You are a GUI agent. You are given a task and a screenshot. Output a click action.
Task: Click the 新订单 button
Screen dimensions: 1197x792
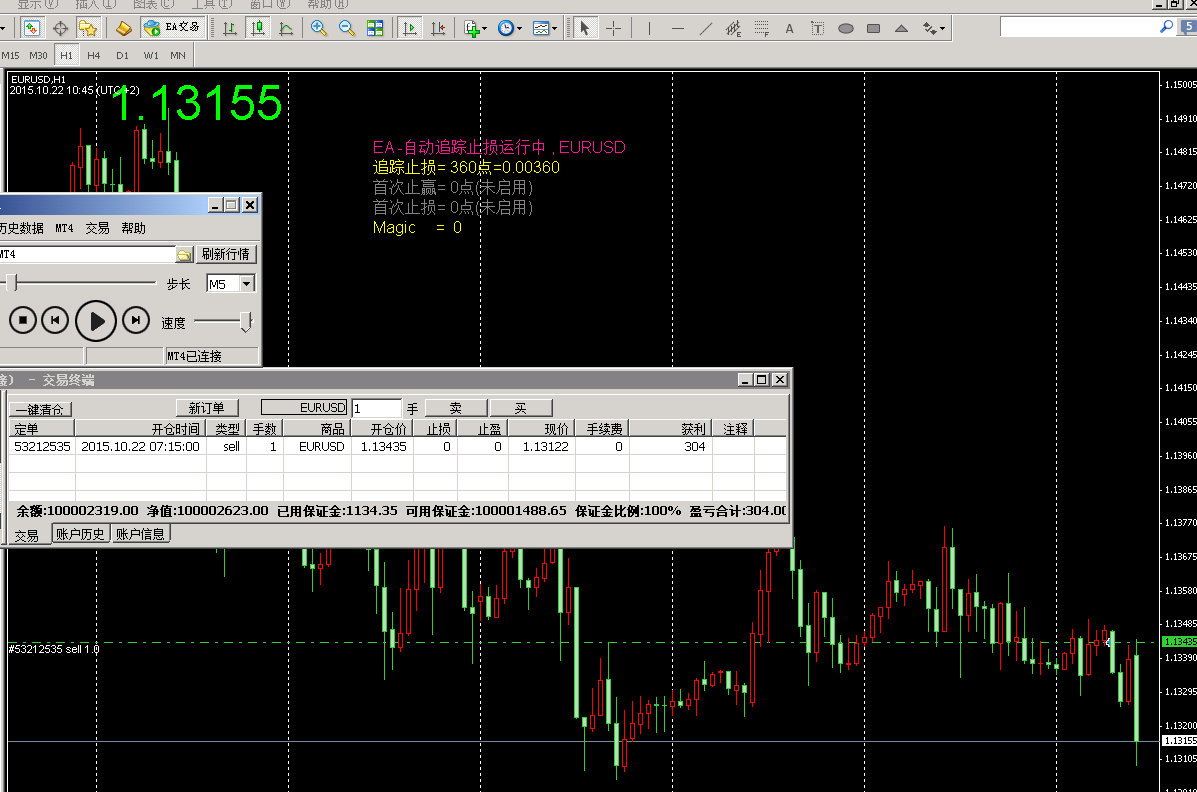(207, 408)
